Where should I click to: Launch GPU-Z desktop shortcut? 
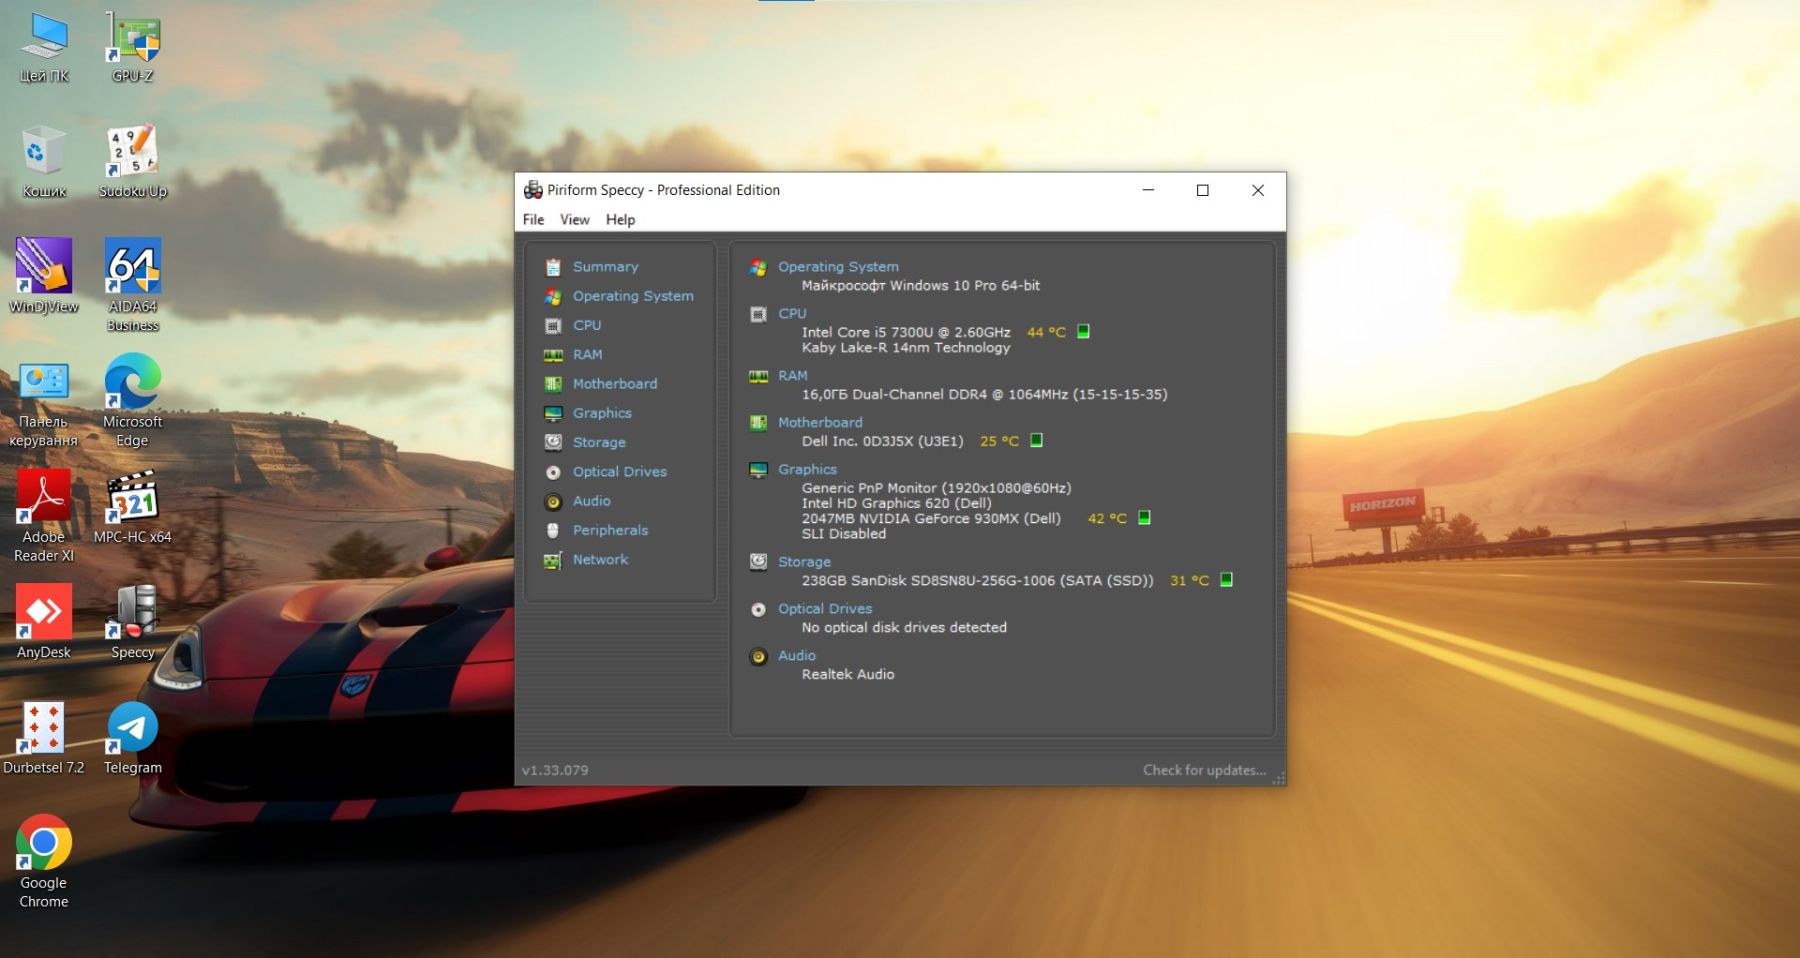point(133,49)
